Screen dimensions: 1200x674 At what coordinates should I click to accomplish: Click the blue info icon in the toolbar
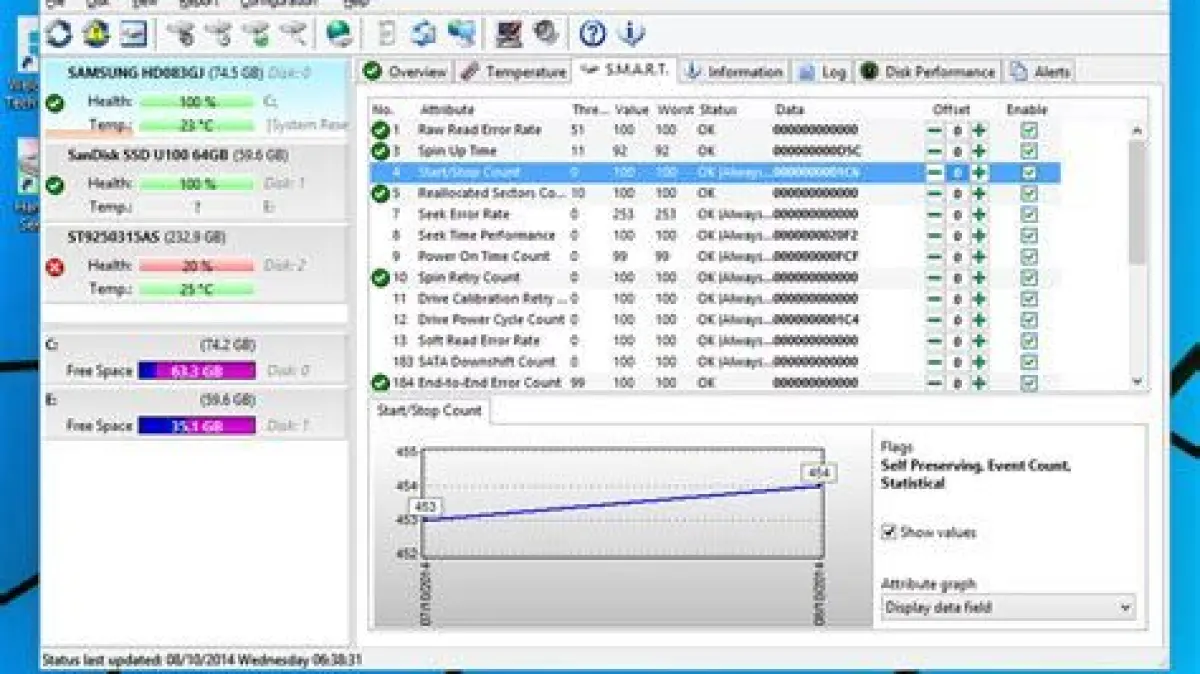(x=630, y=34)
